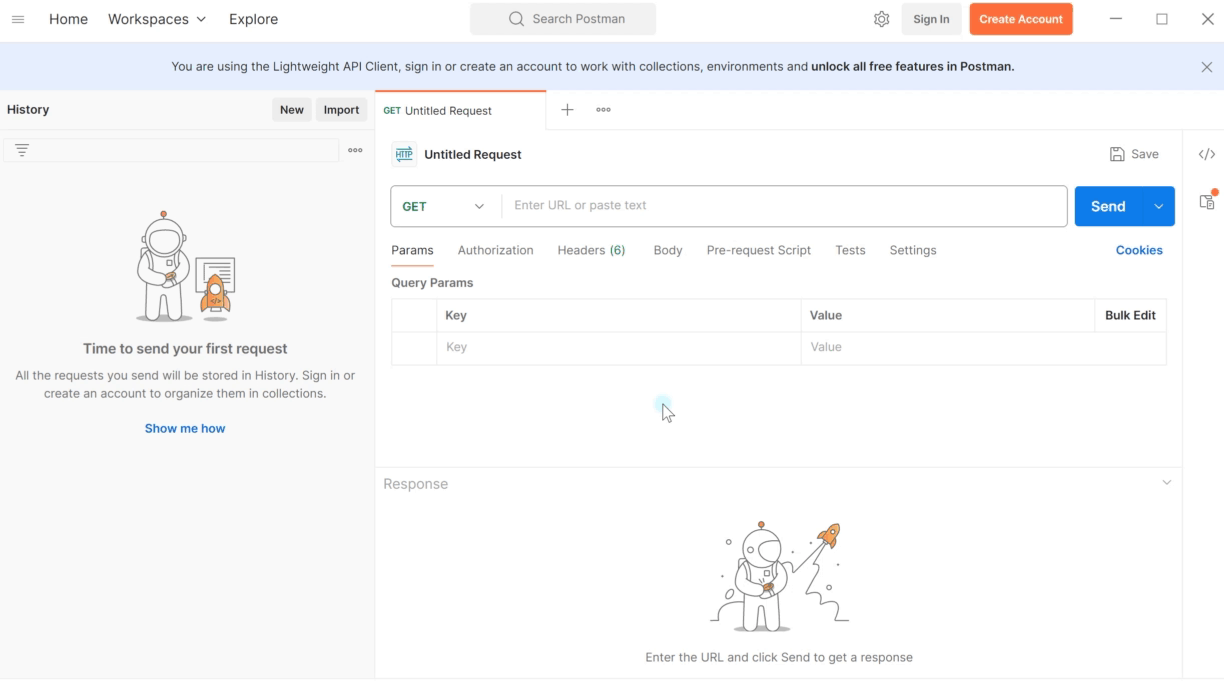Click the Response heading
The height and width of the screenshot is (682, 1224).
pos(415,484)
